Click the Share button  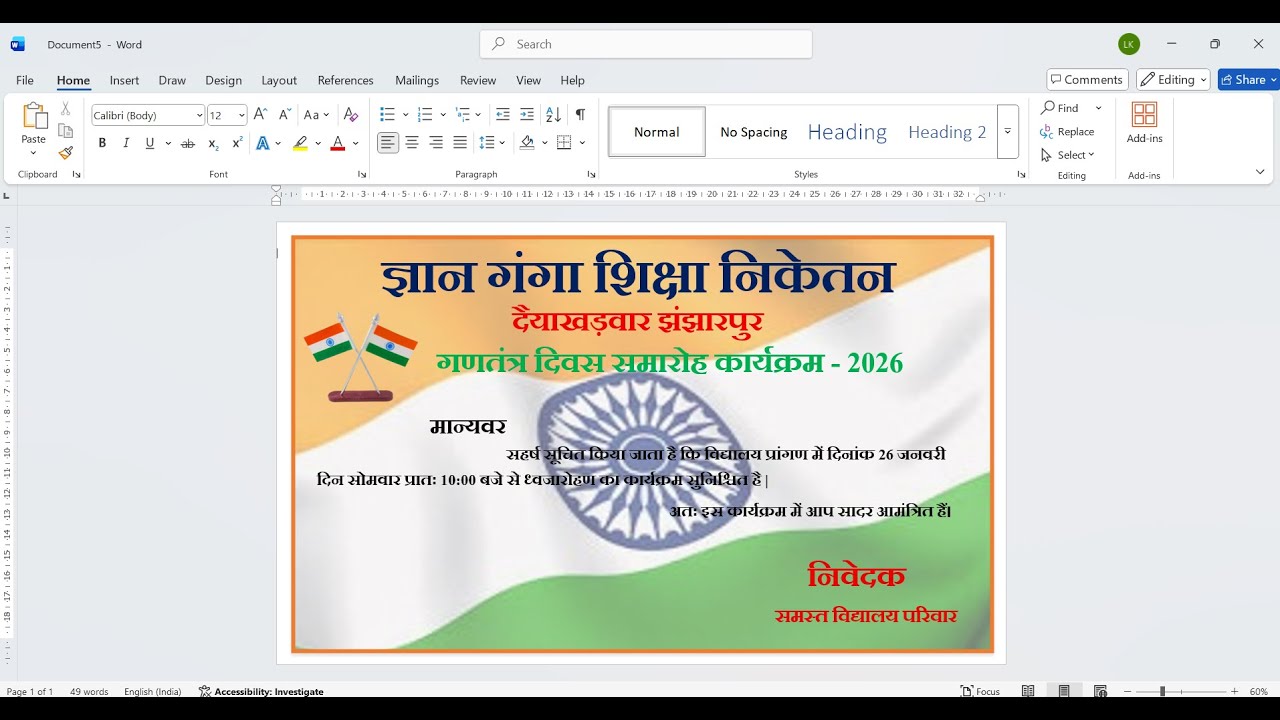click(x=1248, y=80)
